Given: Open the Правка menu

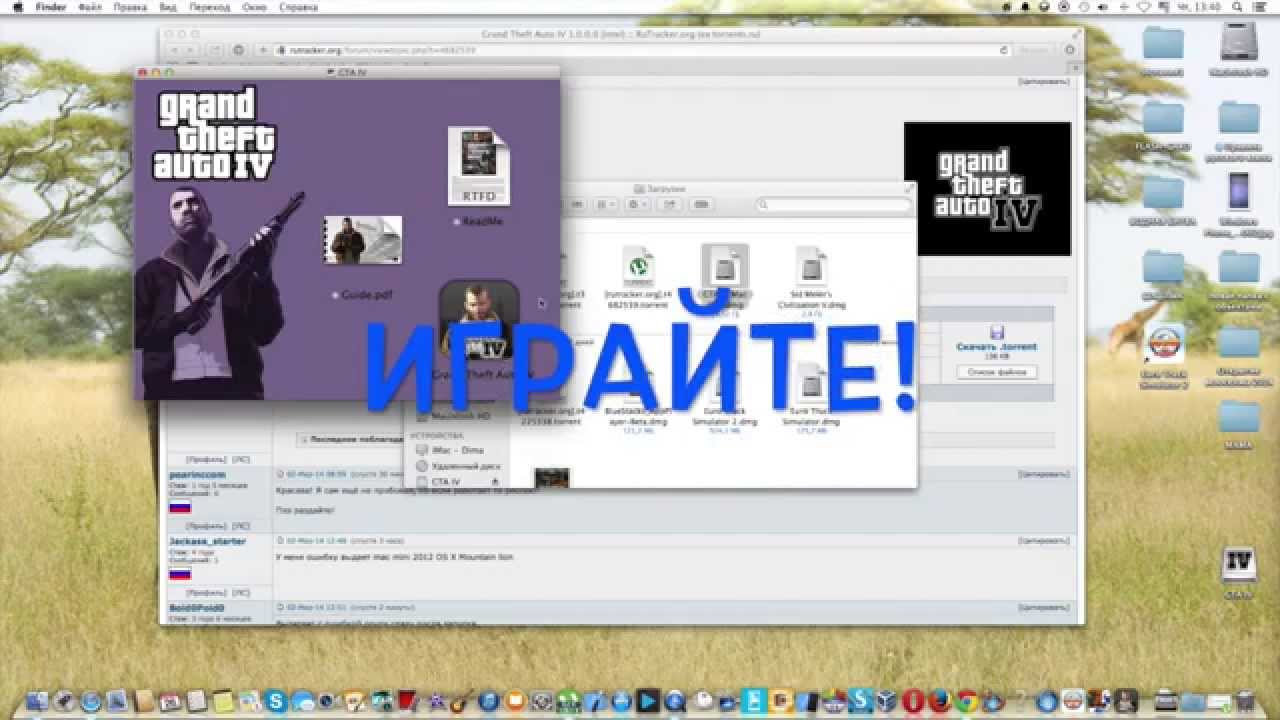Looking at the screenshot, I should 130,6.
